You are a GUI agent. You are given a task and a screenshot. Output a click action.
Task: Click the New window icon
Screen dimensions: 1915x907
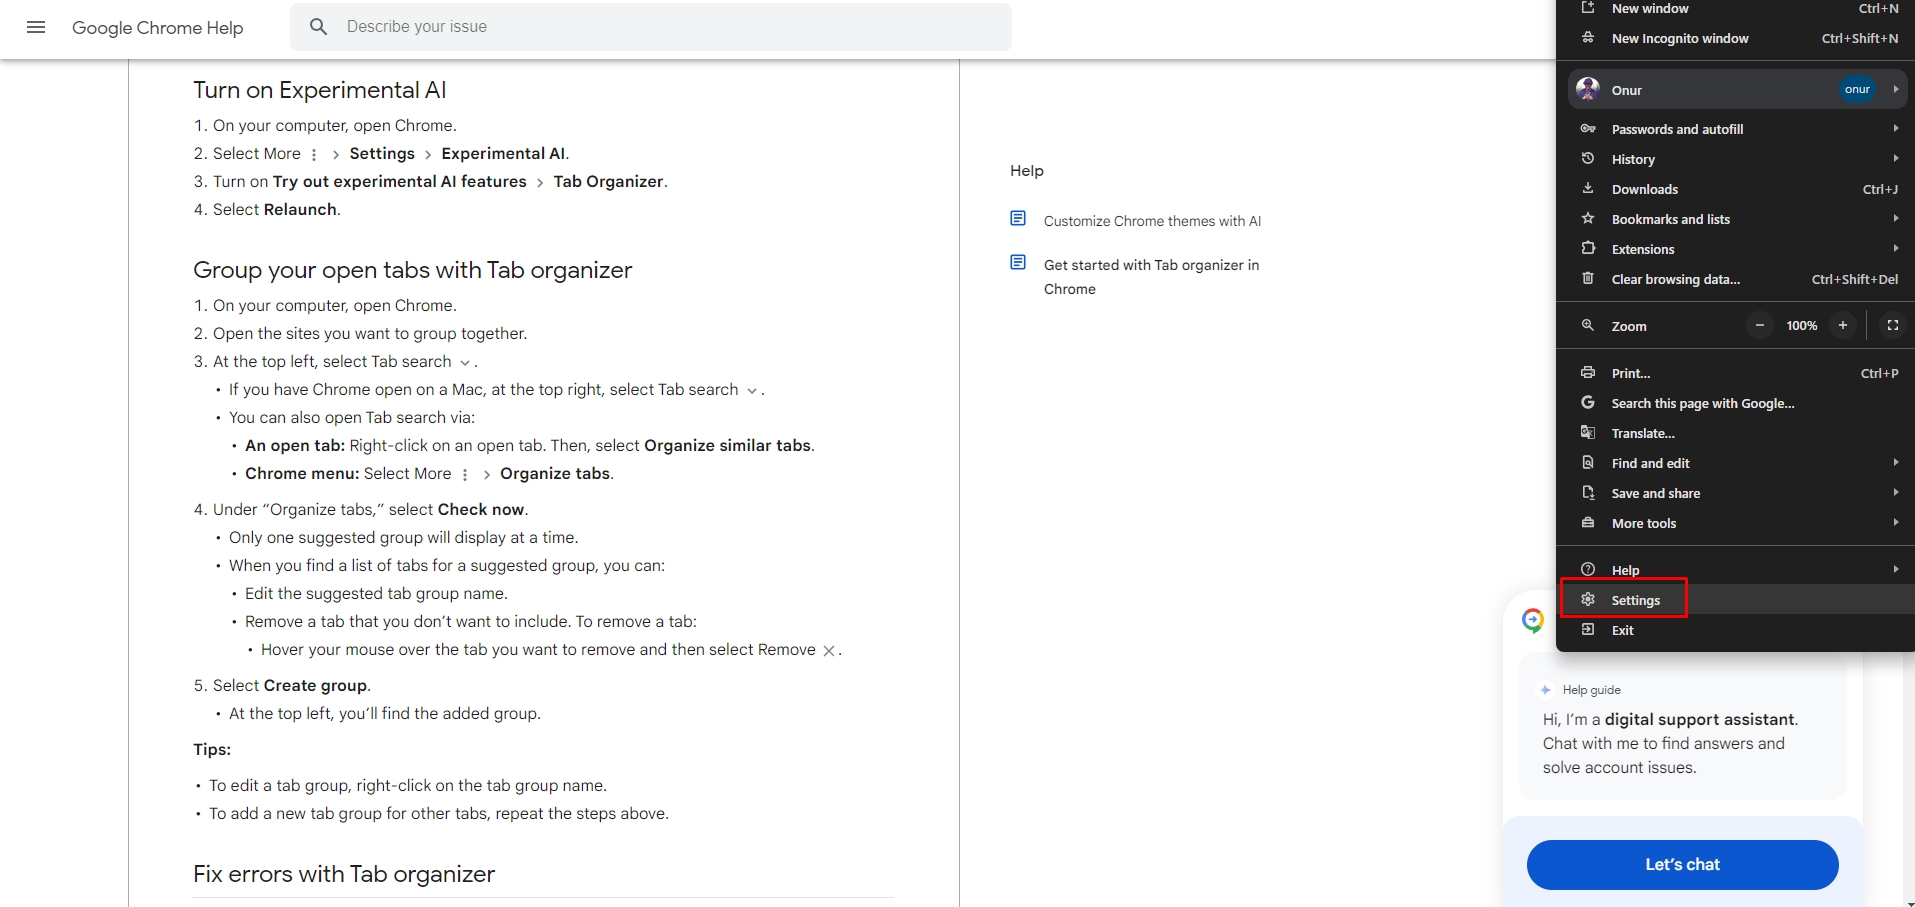(x=1588, y=8)
